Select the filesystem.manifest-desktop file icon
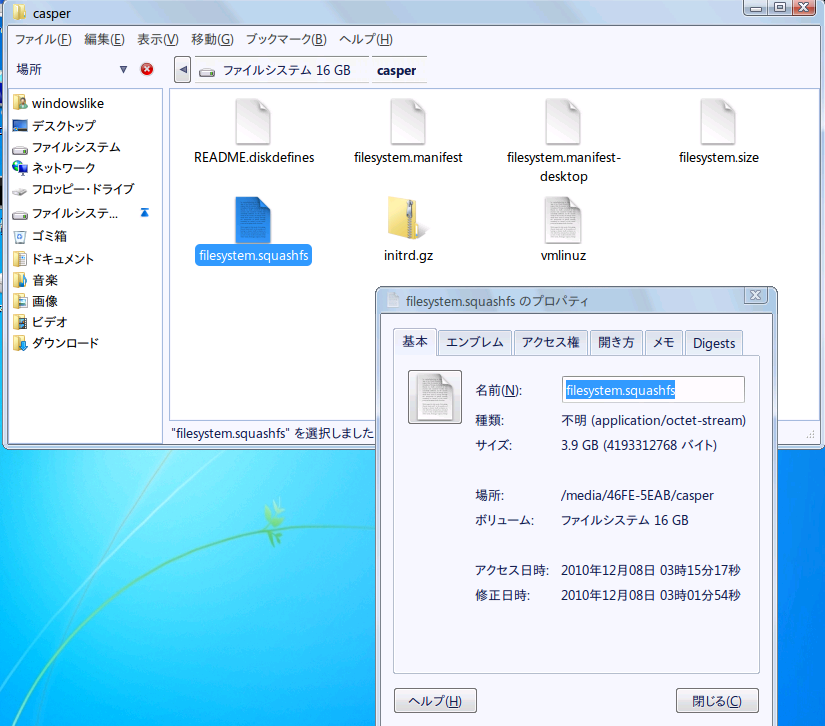Image resolution: width=825 pixels, height=726 pixels. click(563, 122)
